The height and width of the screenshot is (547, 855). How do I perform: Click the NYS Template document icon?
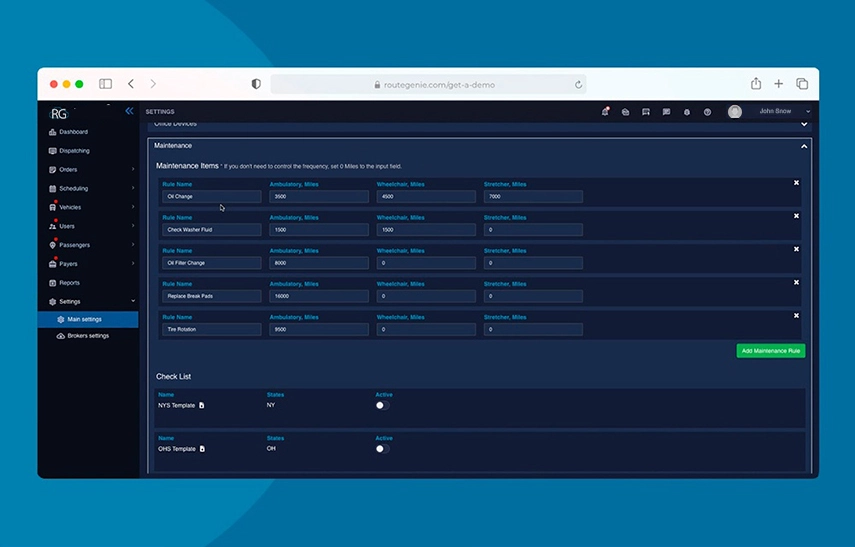[202, 405]
